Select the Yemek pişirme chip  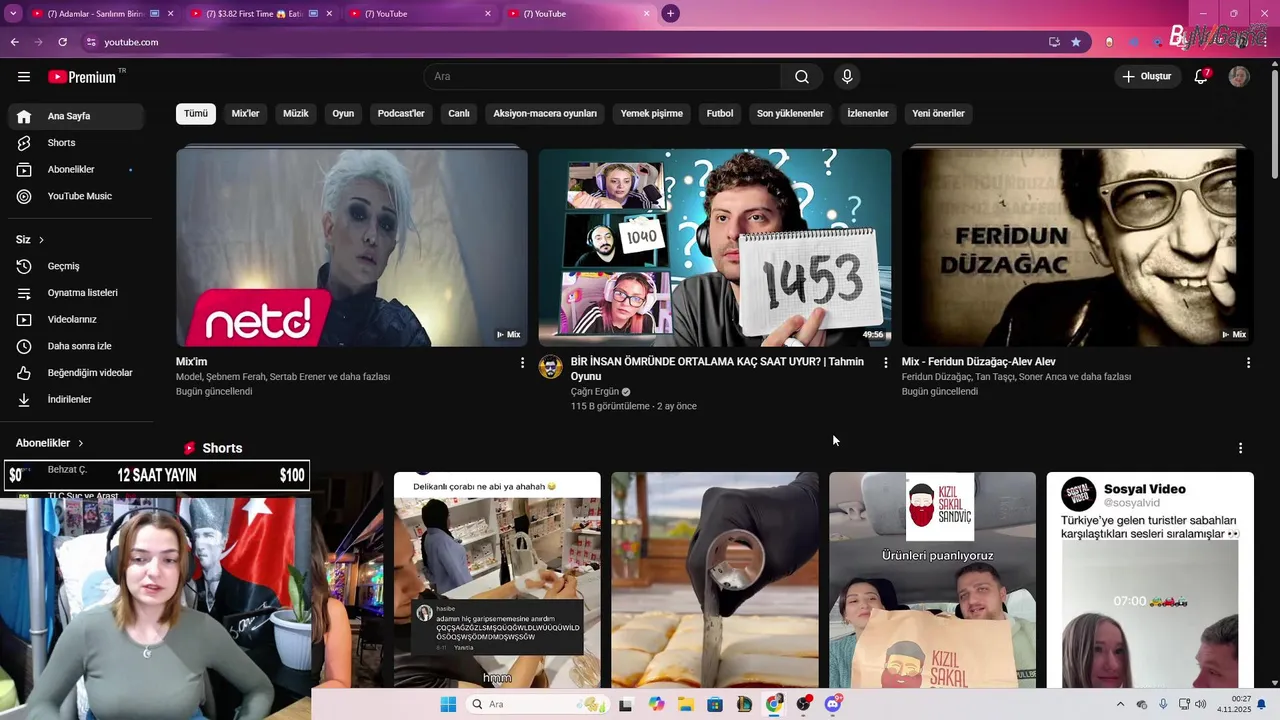(x=652, y=114)
